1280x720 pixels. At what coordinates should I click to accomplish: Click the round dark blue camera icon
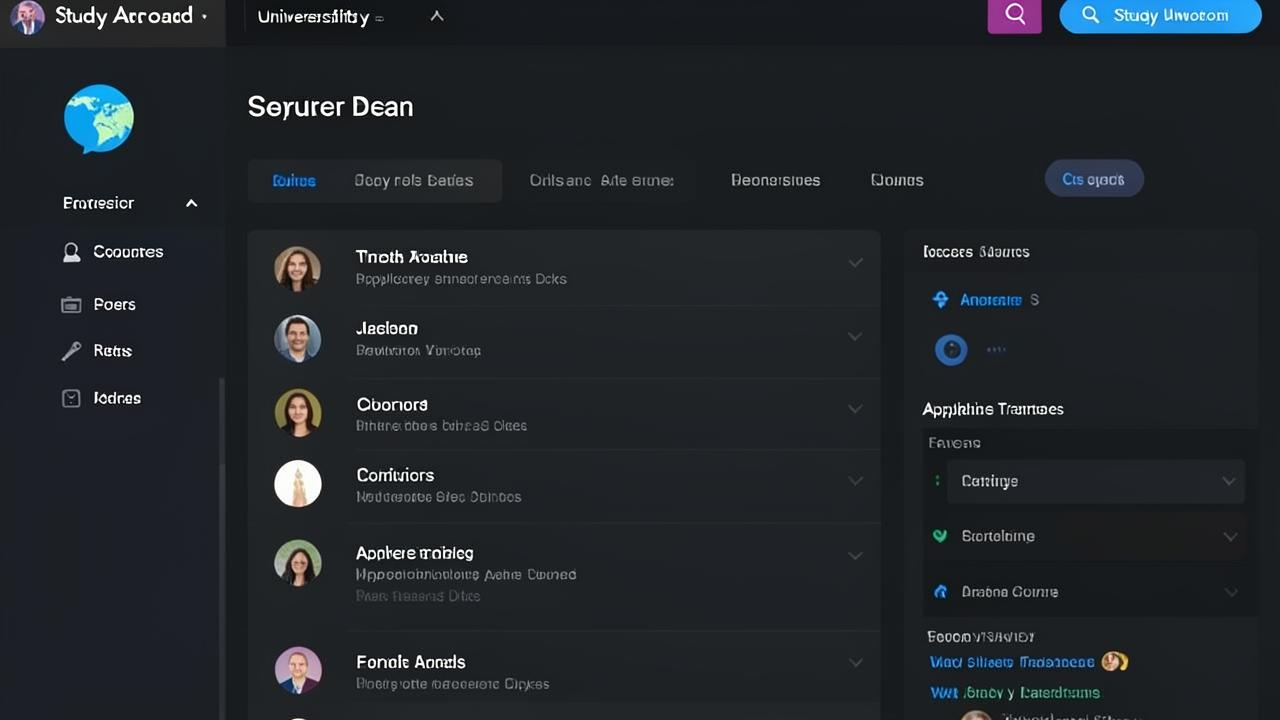coord(951,349)
